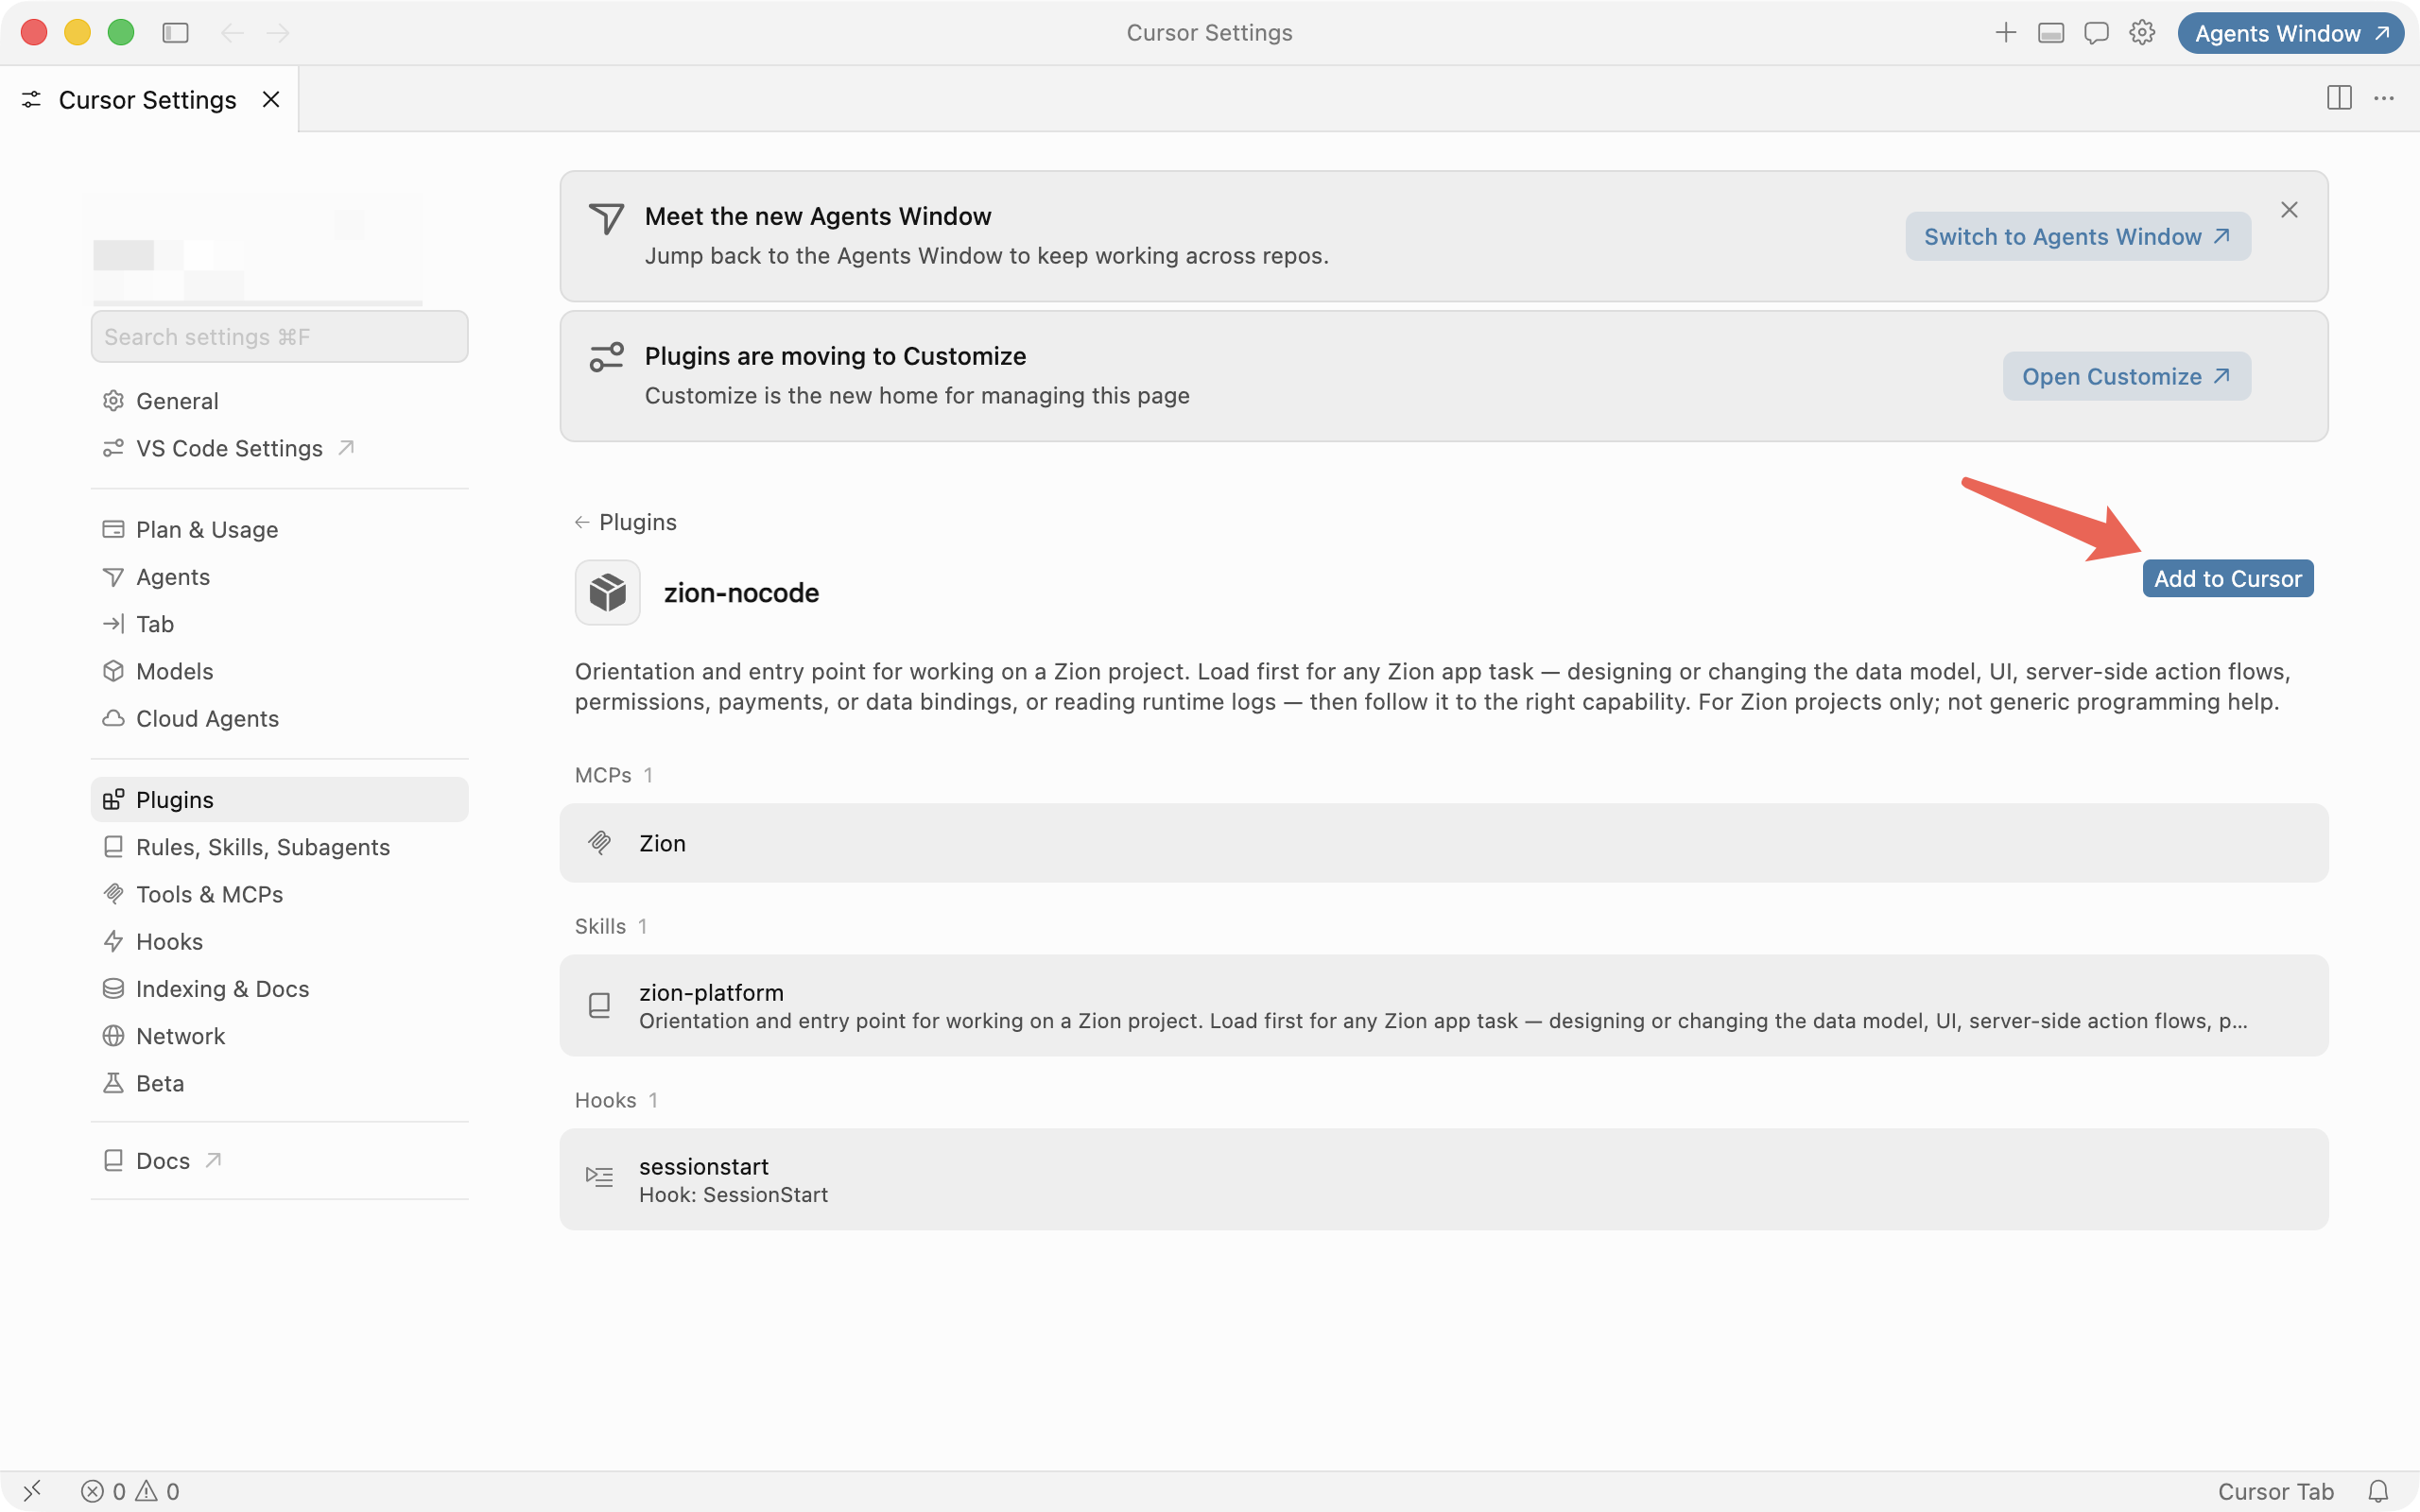Toggle the bottom panel layout icon
2420x1512 pixels.
(2051, 33)
